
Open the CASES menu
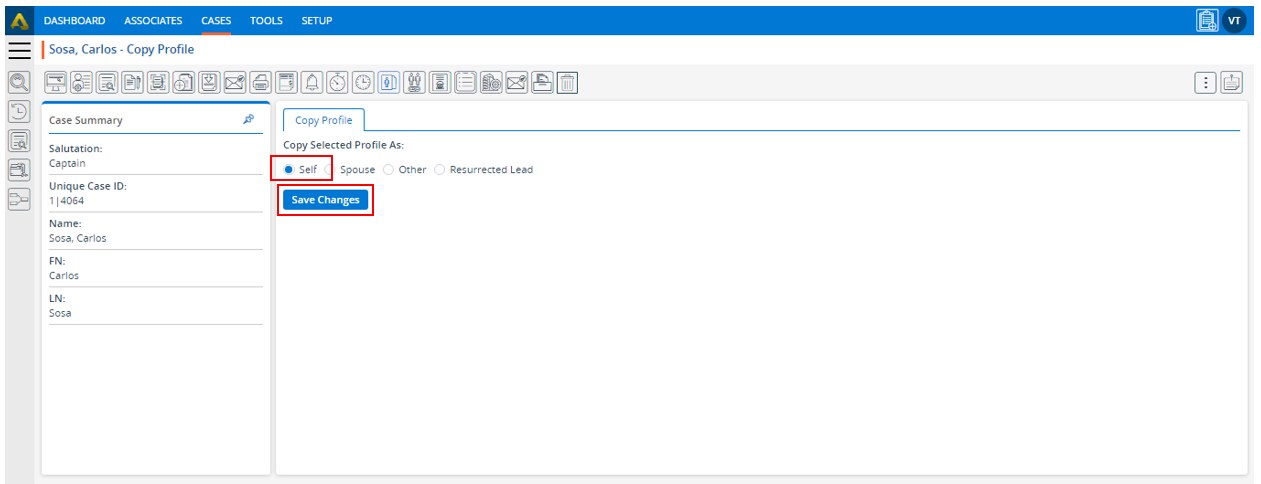coord(216,21)
